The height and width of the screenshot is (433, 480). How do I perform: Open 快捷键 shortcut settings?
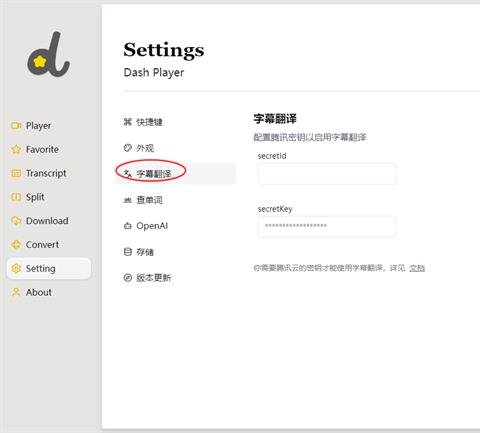pos(176,122)
